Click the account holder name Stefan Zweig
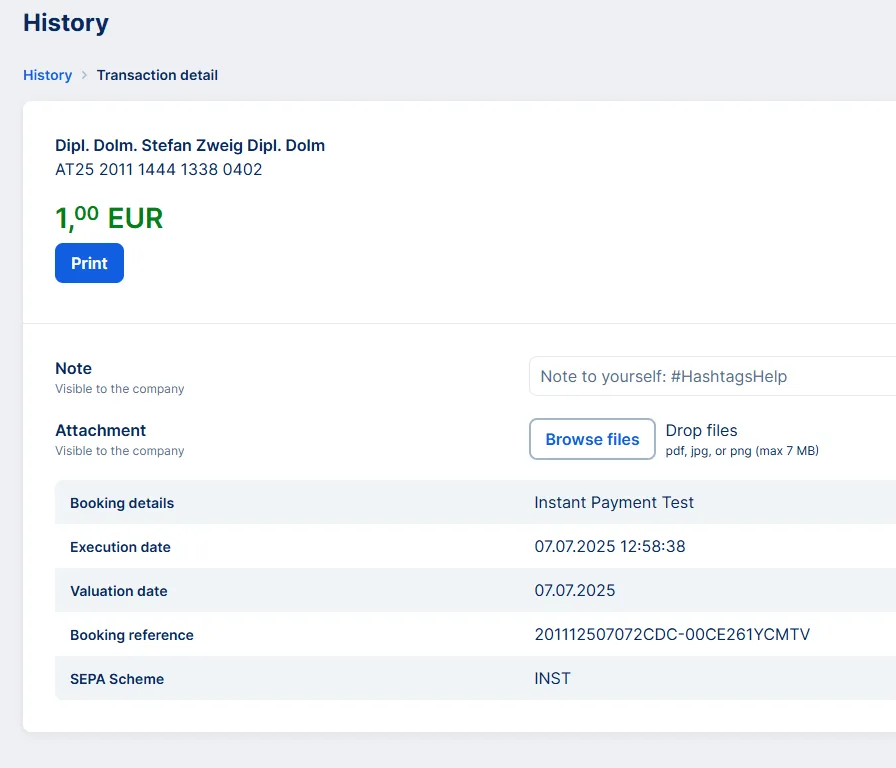This screenshot has height=768, width=896. [190, 145]
